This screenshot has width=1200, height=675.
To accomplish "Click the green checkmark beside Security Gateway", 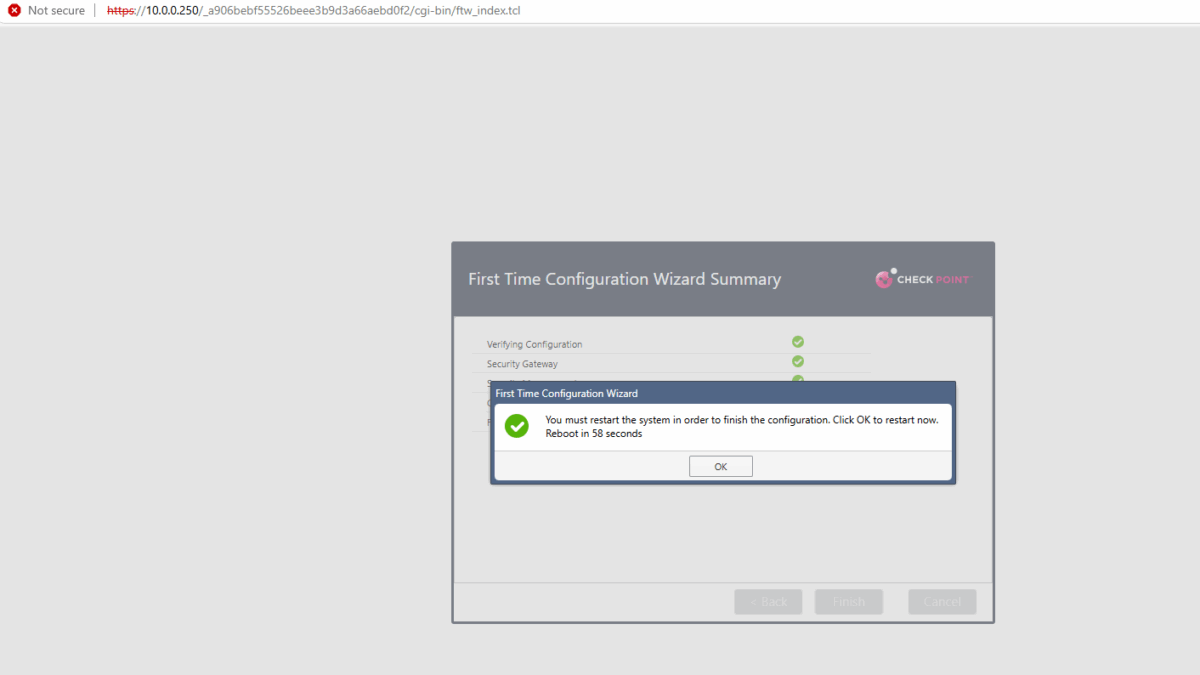I will (x=797, y=361).
